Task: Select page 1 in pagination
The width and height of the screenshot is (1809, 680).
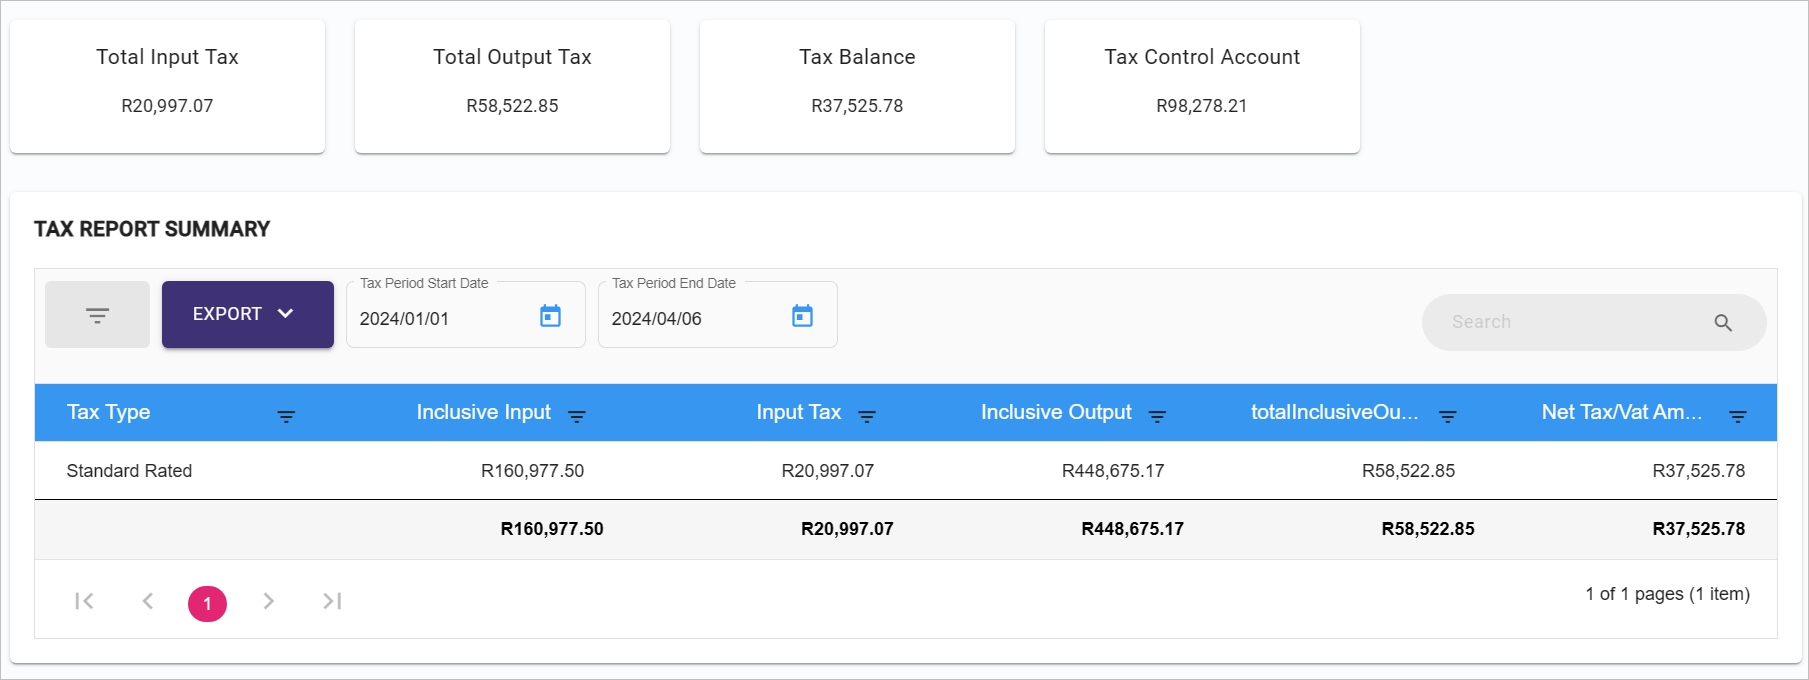Action: pyautogui.click(x=207, y=603)
